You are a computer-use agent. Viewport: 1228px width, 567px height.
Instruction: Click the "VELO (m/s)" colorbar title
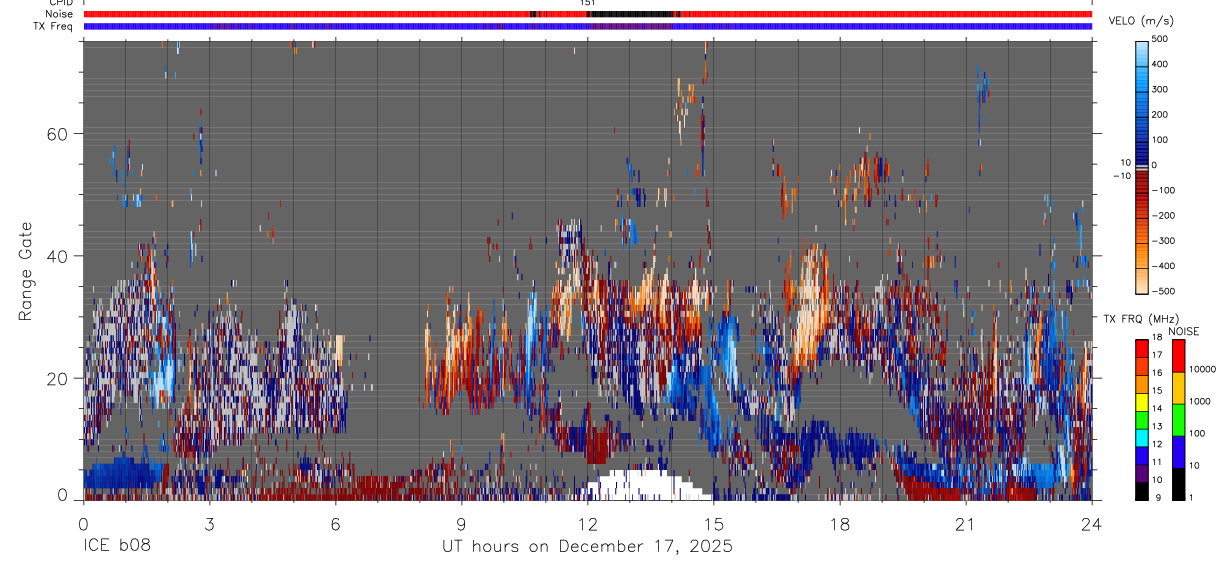tap(1143, 22)
